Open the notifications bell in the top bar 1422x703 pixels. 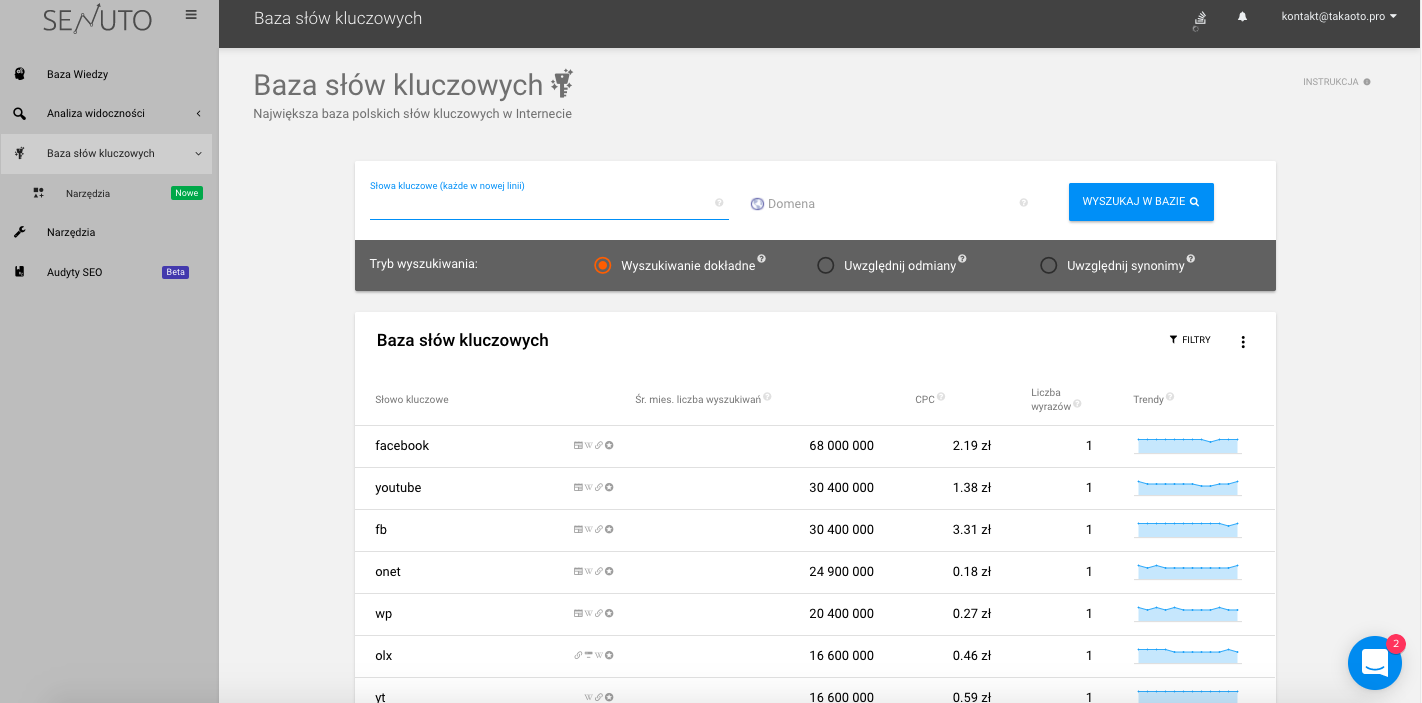pos(1243,17)
